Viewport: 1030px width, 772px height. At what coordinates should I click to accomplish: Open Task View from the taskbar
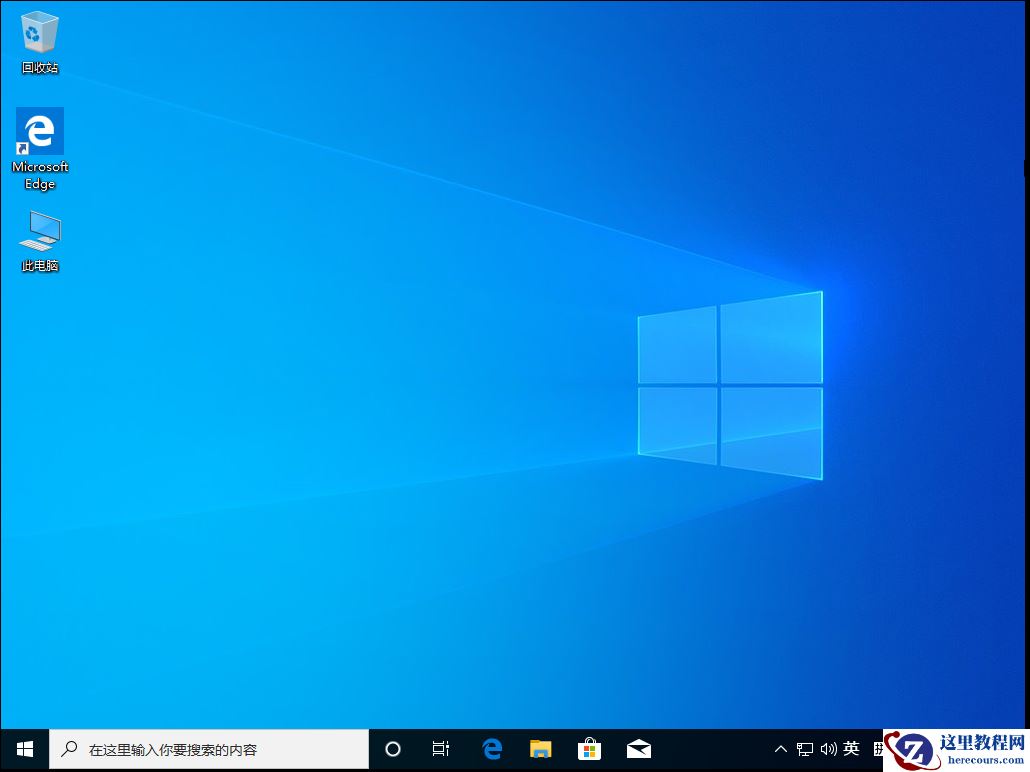[441, 748]
